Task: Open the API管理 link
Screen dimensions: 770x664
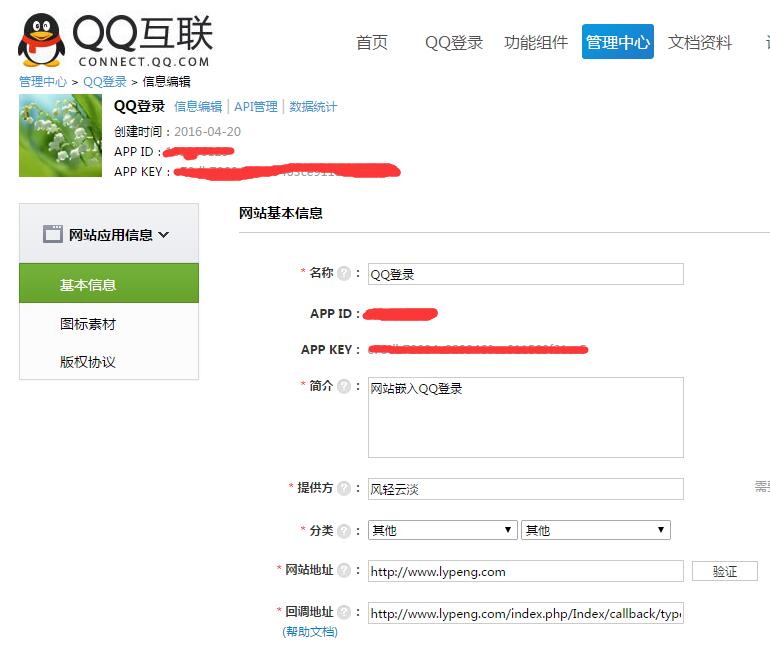Action: tap(256, 107)
